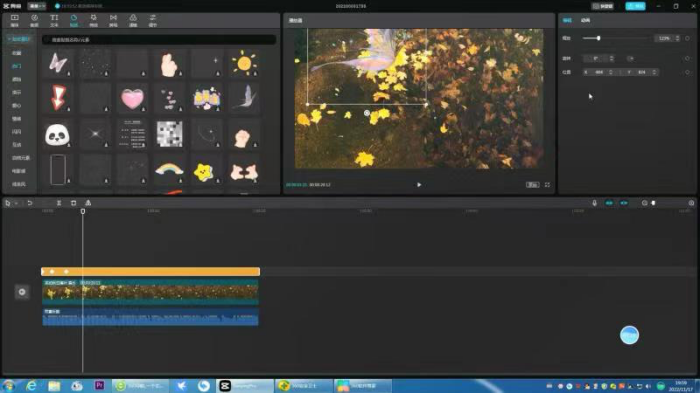This screenshot has height=393, width=700.
Task: Add a rotation keyframe diamond
Action: click(688, 59)
